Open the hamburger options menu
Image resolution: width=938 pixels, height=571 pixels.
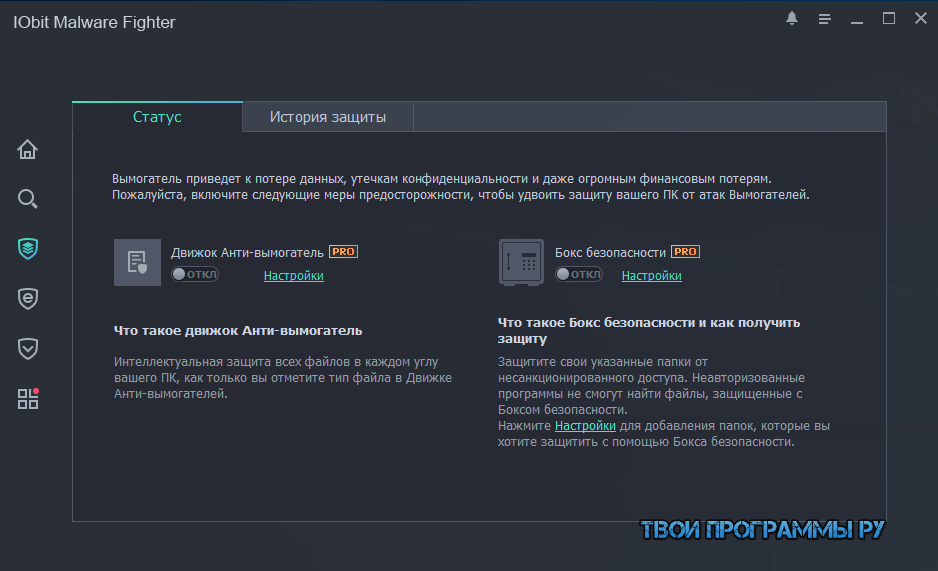click(824, 19)
